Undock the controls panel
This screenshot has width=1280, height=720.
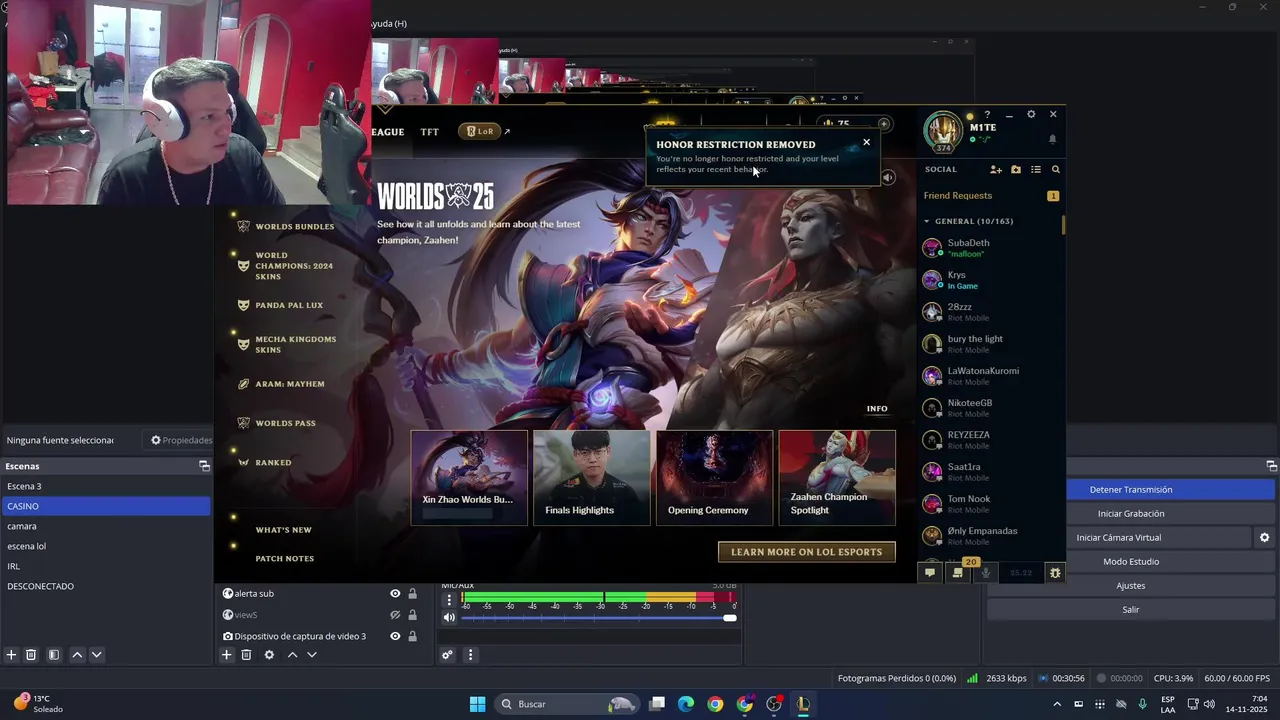[1271, 466]
